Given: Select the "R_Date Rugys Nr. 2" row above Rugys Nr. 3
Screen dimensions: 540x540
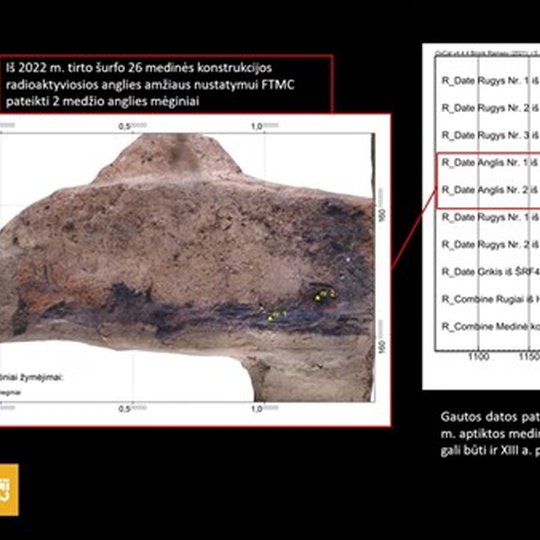Looking at the screenshot, I should tap(490, 108).
